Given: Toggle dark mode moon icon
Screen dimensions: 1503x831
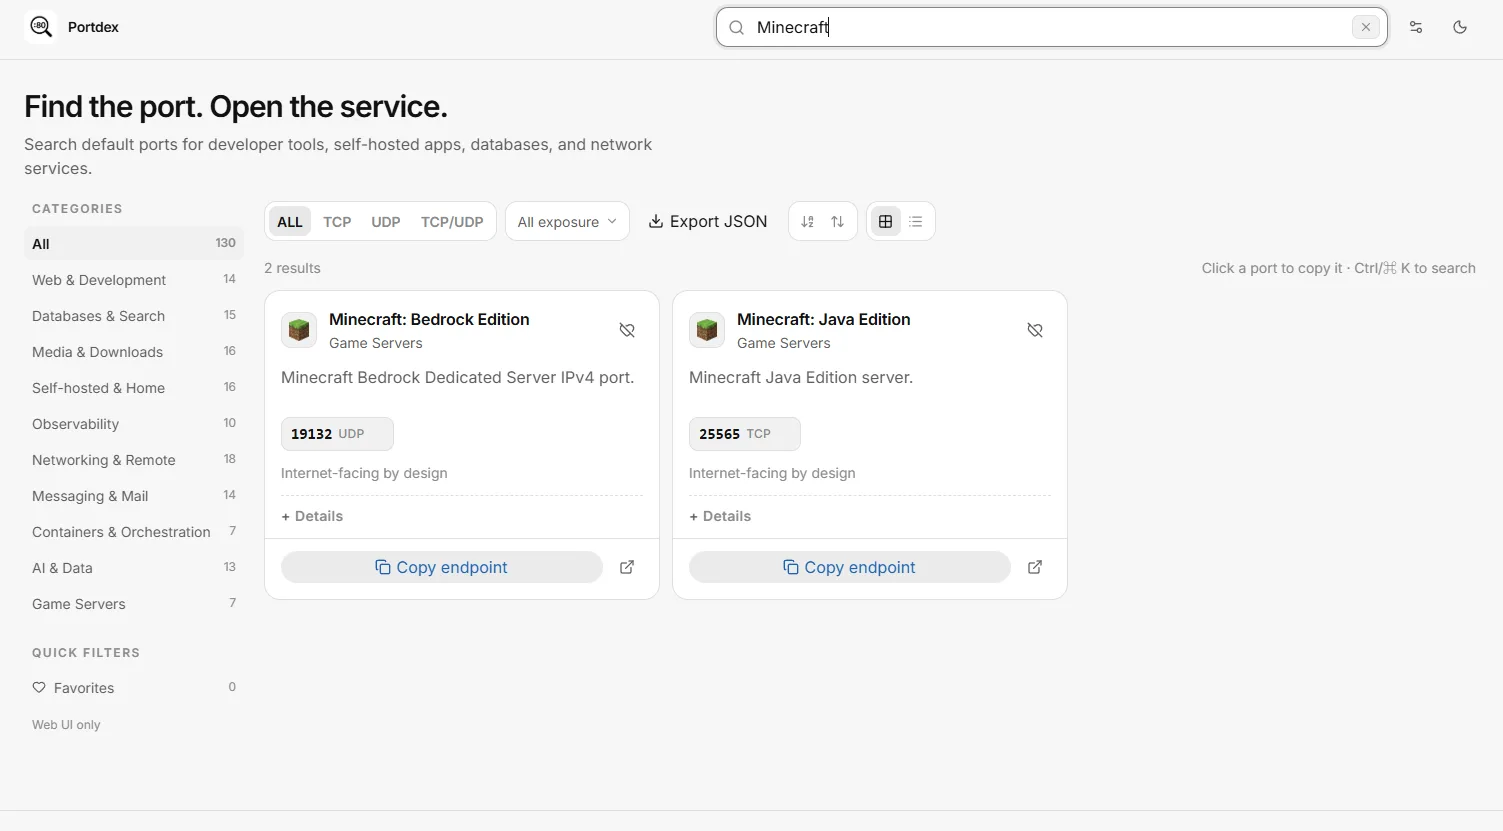Looking at the screenshot, I should (x=1460, y=27).
